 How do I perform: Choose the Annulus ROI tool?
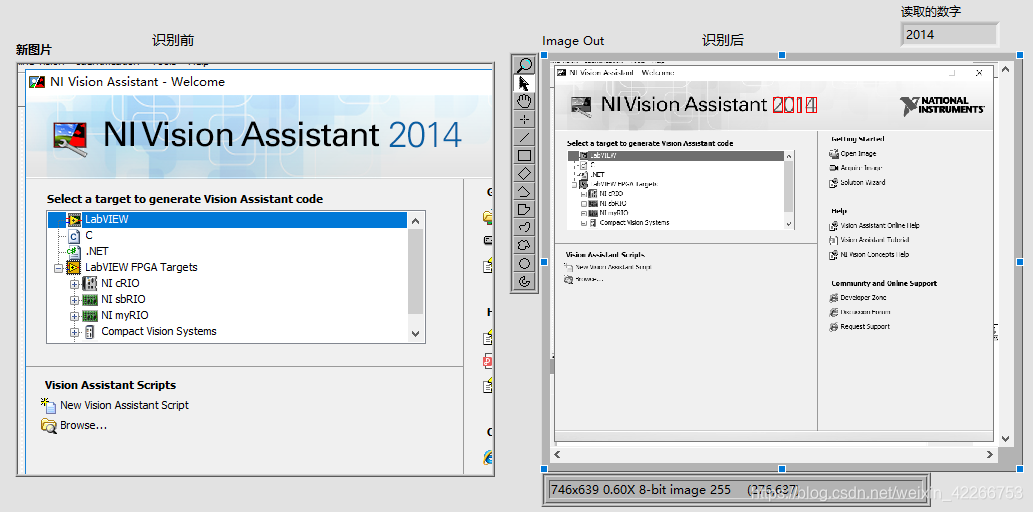pyautogui.click(x=524, y=282)
